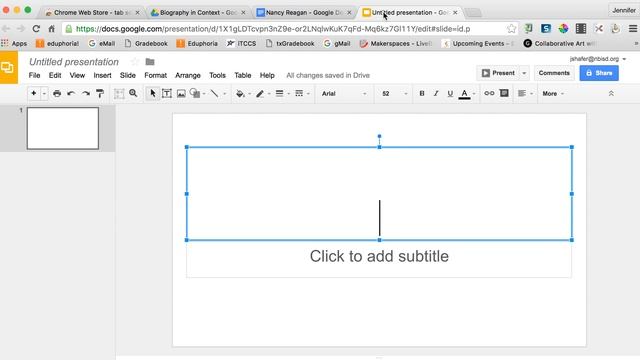
Task: Click the Insert comment icon
Action: (x=504, y=93)
